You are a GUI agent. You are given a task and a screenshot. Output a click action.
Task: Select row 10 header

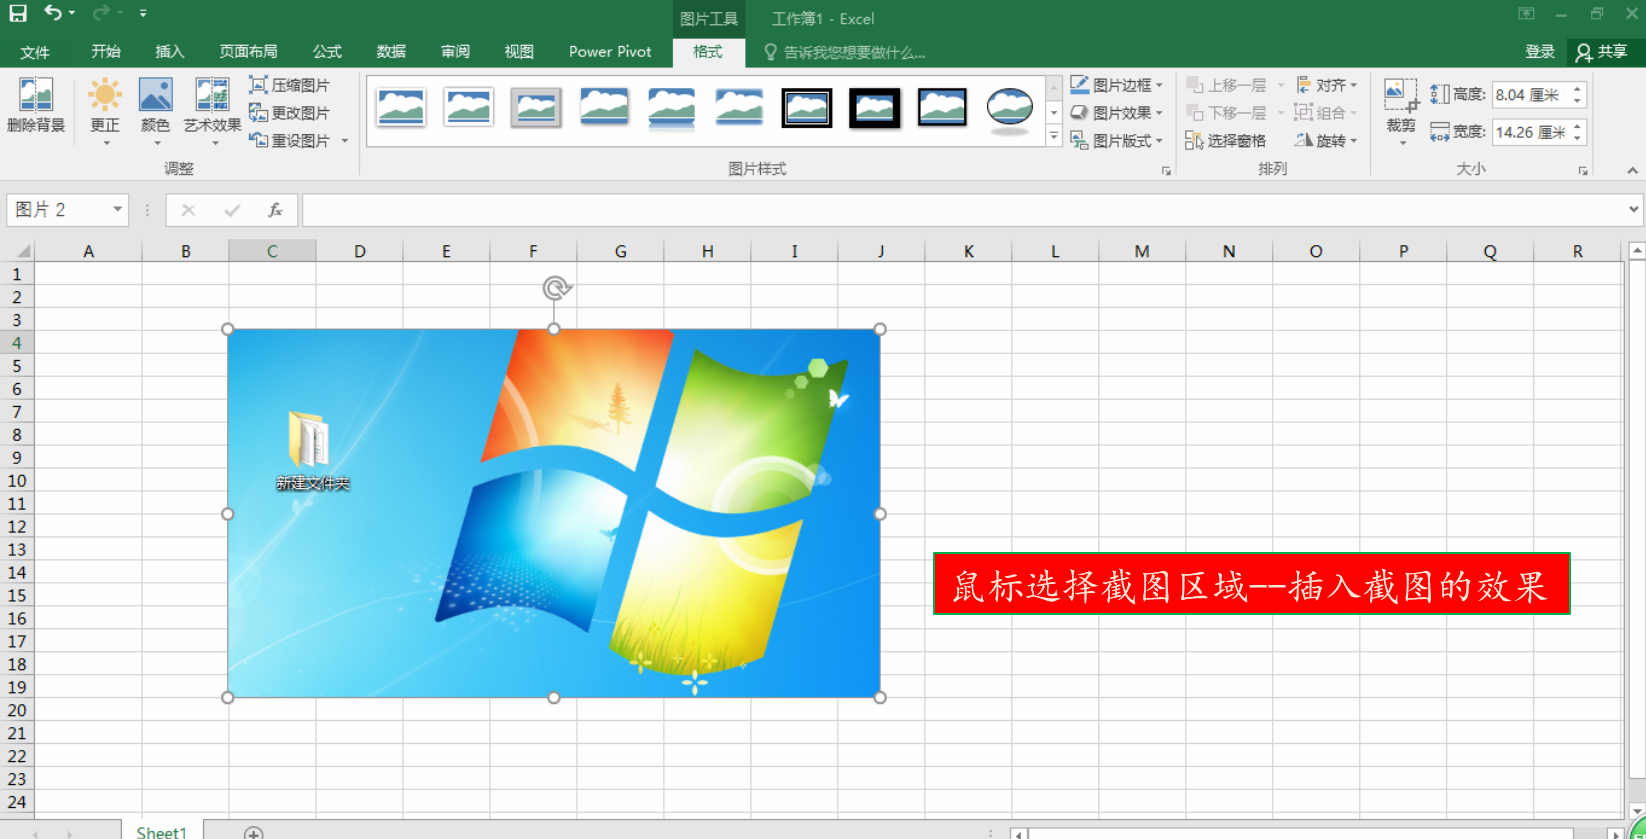(17, 481)
